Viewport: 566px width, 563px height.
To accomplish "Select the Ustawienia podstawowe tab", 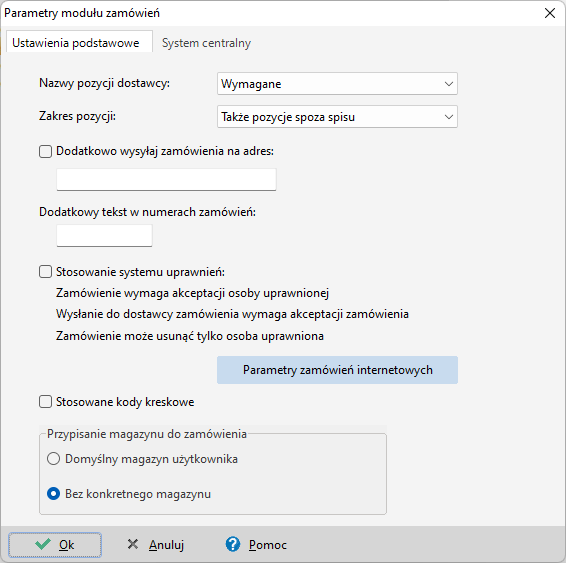I will (x=76, y=43).
